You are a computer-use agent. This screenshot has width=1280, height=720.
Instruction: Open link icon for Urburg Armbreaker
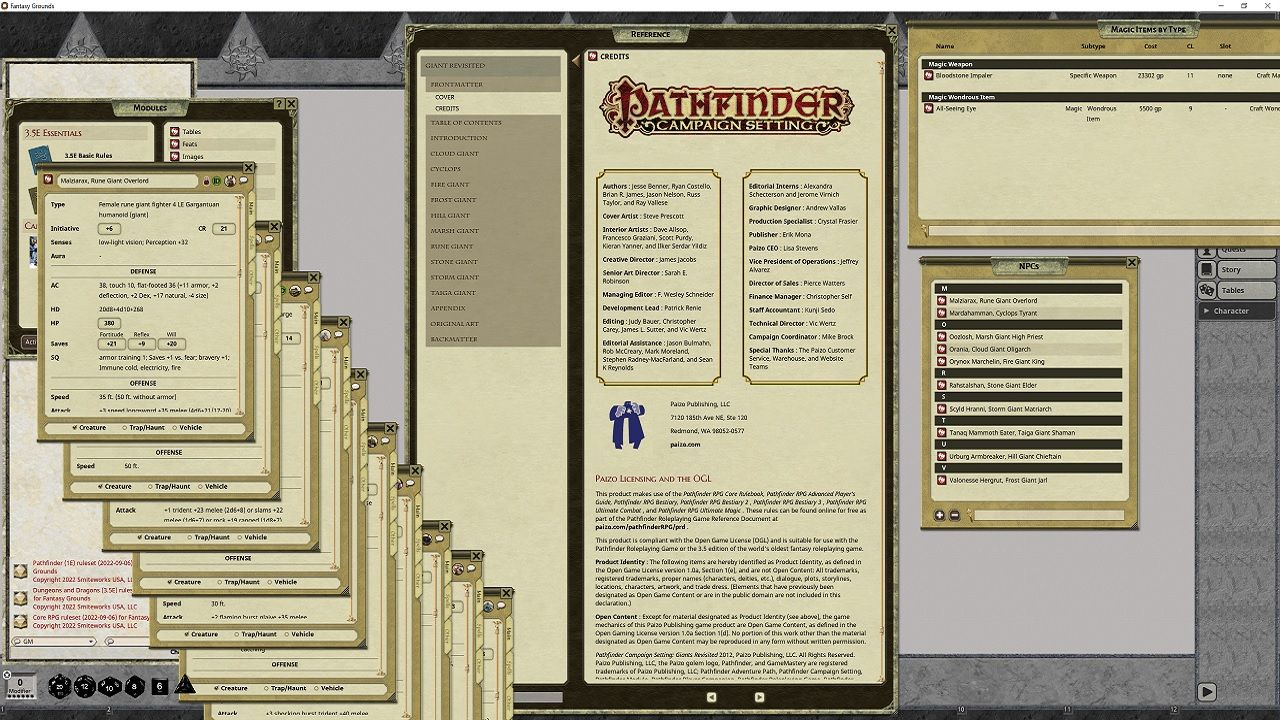942,456
